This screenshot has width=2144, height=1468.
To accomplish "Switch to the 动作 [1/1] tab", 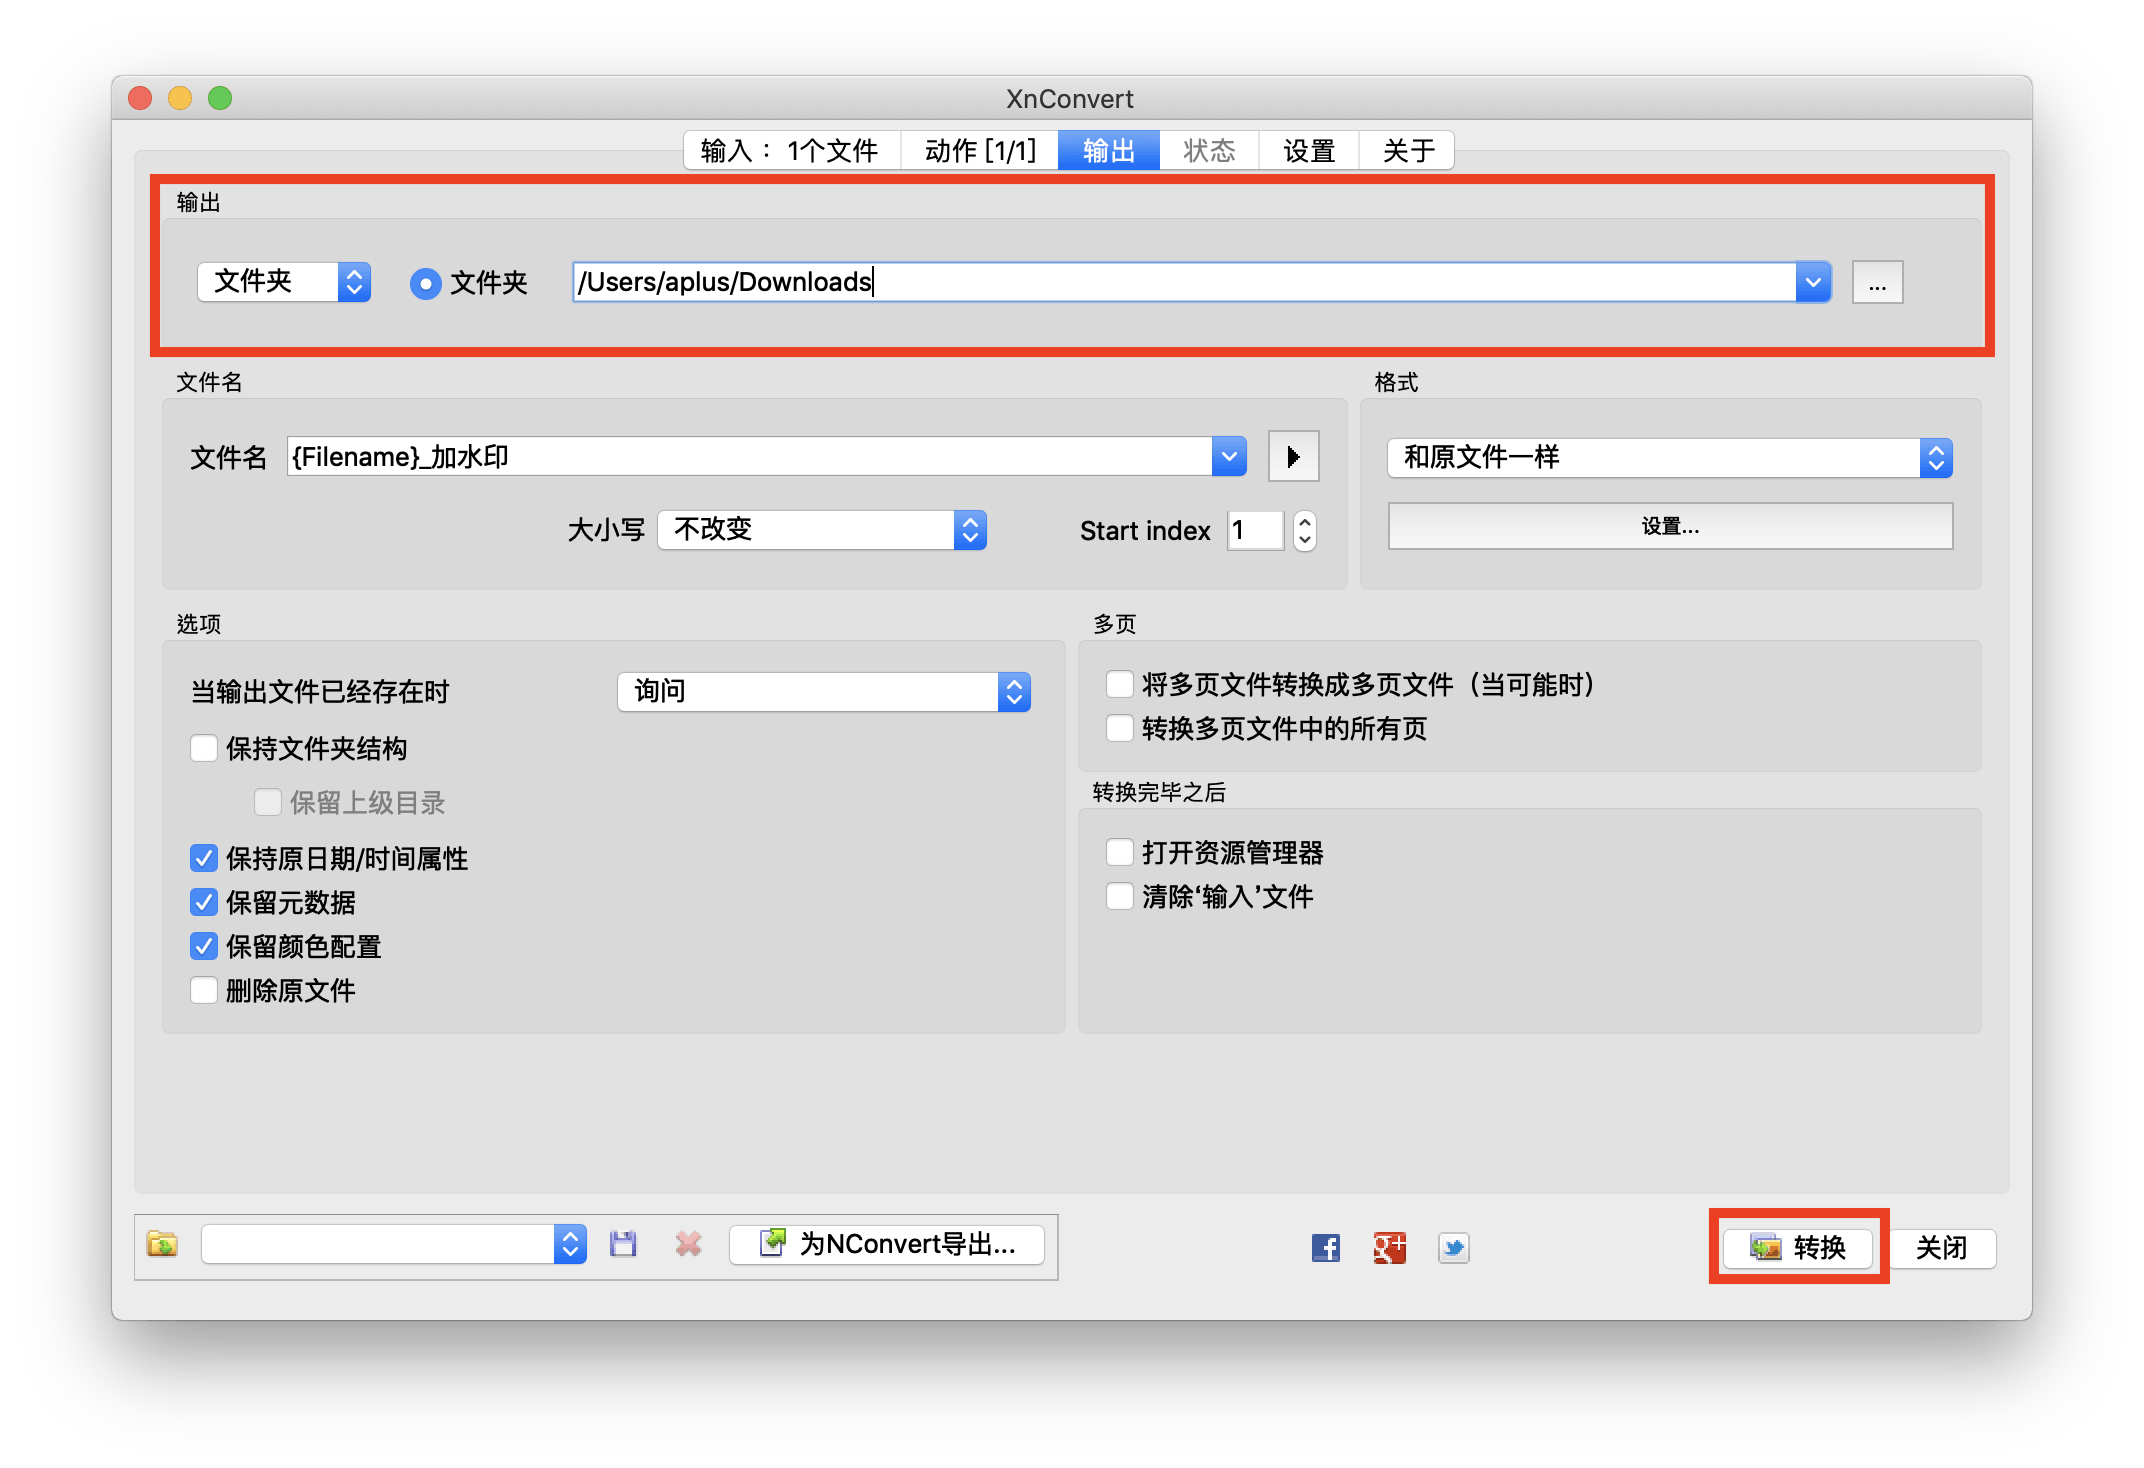I will tap(980, 151).
